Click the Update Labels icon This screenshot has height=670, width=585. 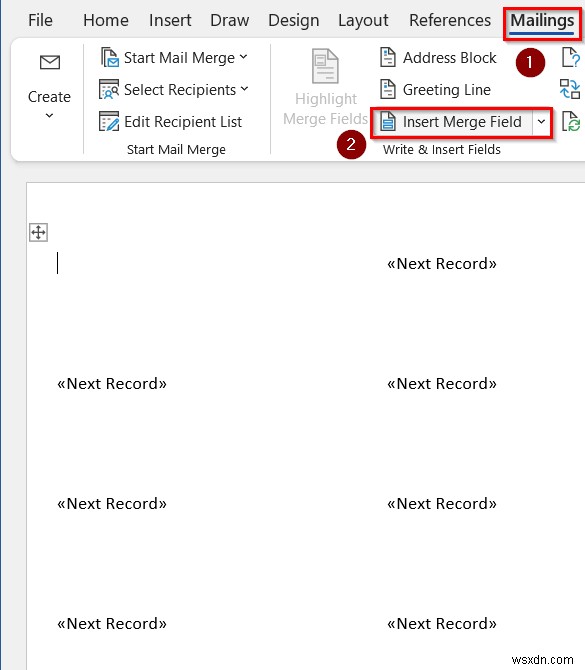(570, 121)
